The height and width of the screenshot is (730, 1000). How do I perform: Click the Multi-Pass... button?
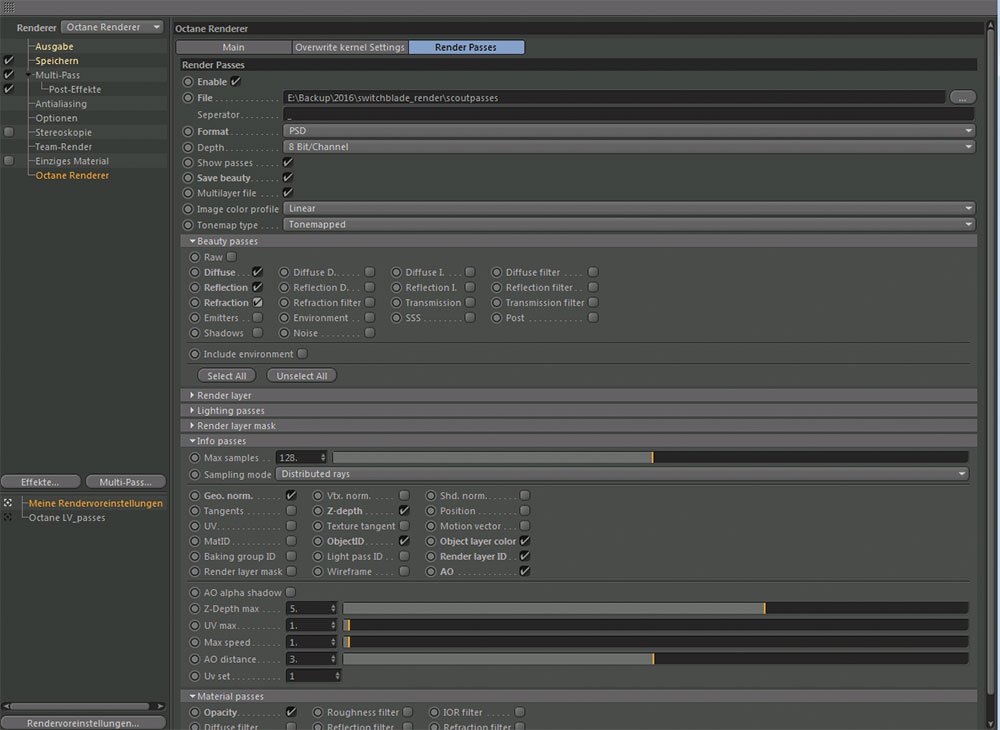coord(126,482)
